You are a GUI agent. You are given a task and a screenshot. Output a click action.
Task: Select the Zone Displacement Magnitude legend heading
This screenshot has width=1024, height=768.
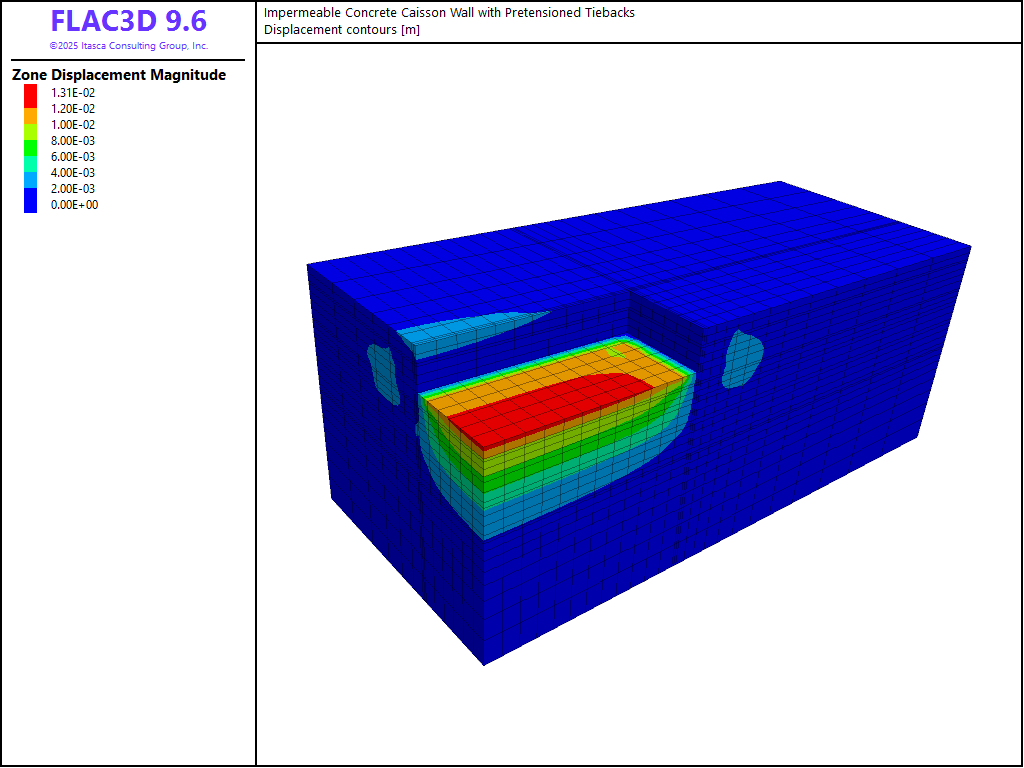pyautogui.click(x=119, y=75)
